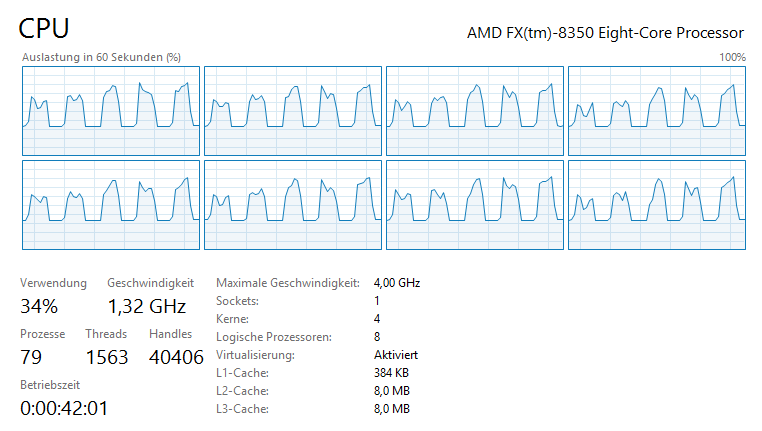Viewport: 762px width, 431px height.
Task: Select the second graph in the bottom row
Action: click(293, 205)
